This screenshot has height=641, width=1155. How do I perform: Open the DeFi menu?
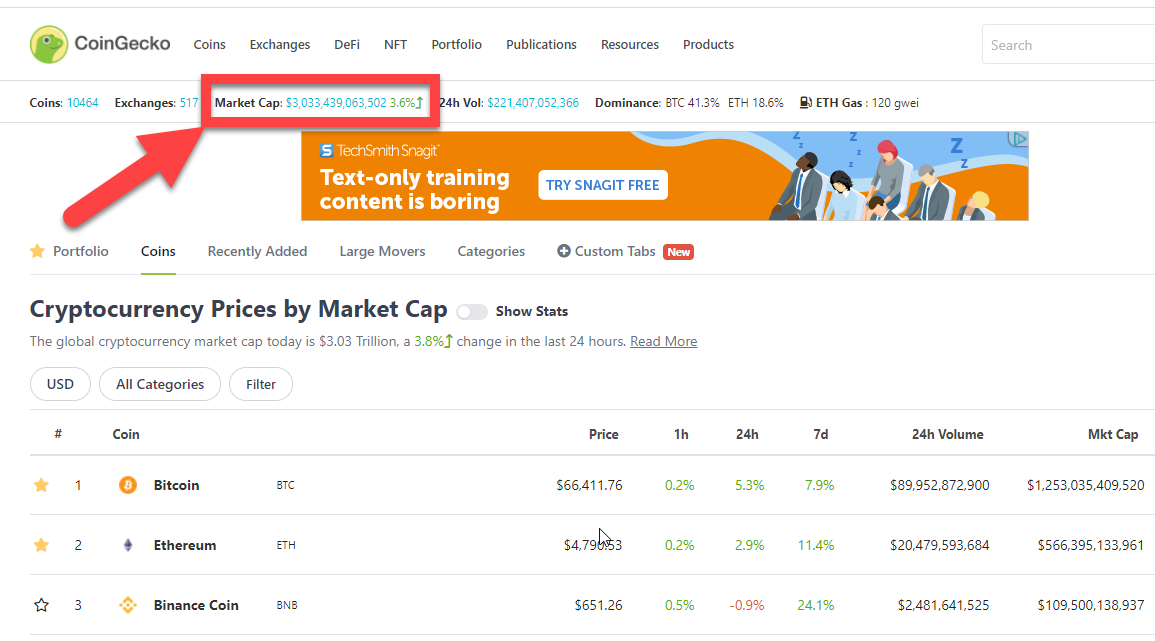pos(347,44)
